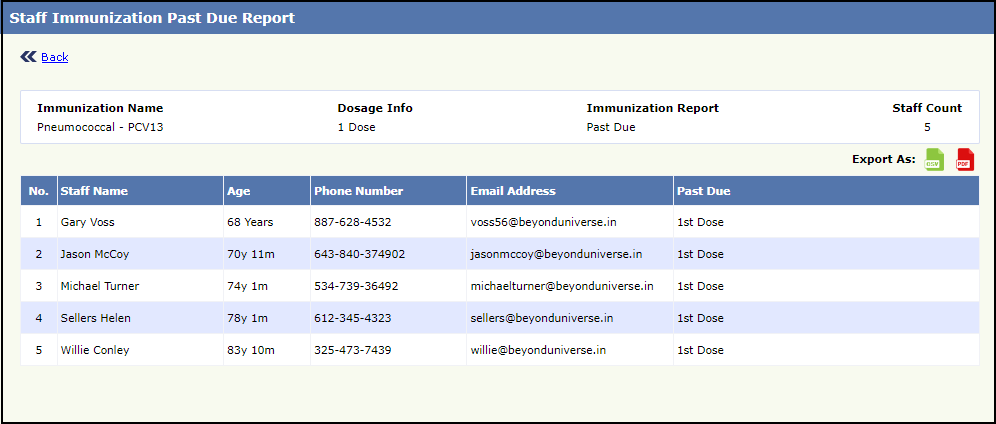Click the Staff Count value 5
996x424 pixels.
[x=927, y=127]
